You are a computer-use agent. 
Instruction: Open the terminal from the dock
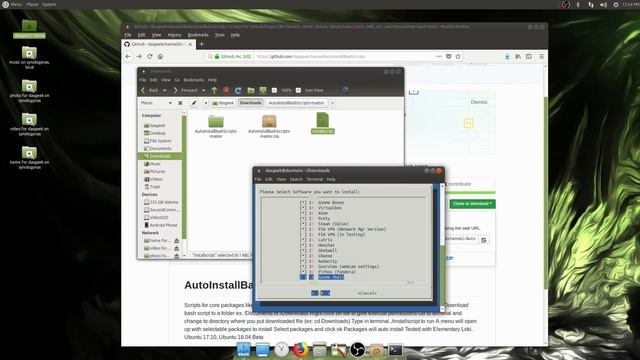(x=395, y=350)
